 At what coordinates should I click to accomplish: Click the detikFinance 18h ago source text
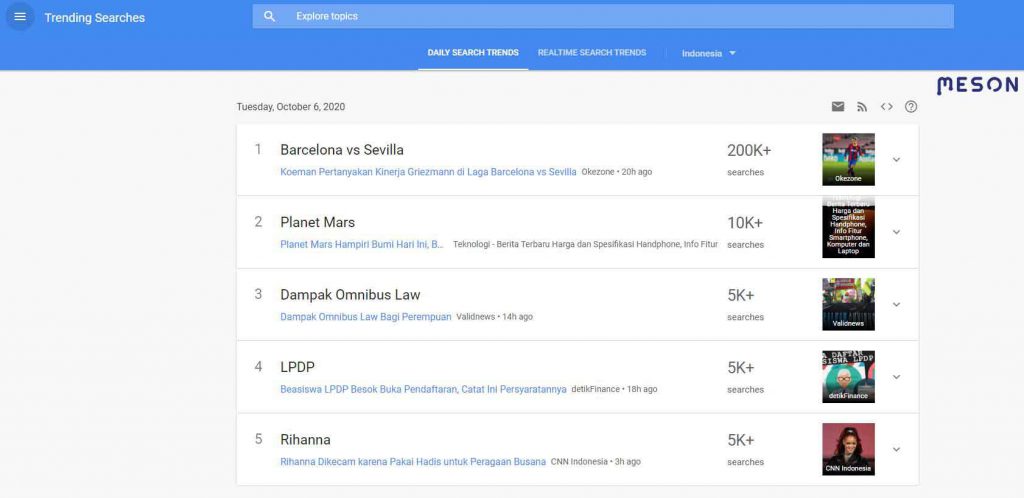614,389
